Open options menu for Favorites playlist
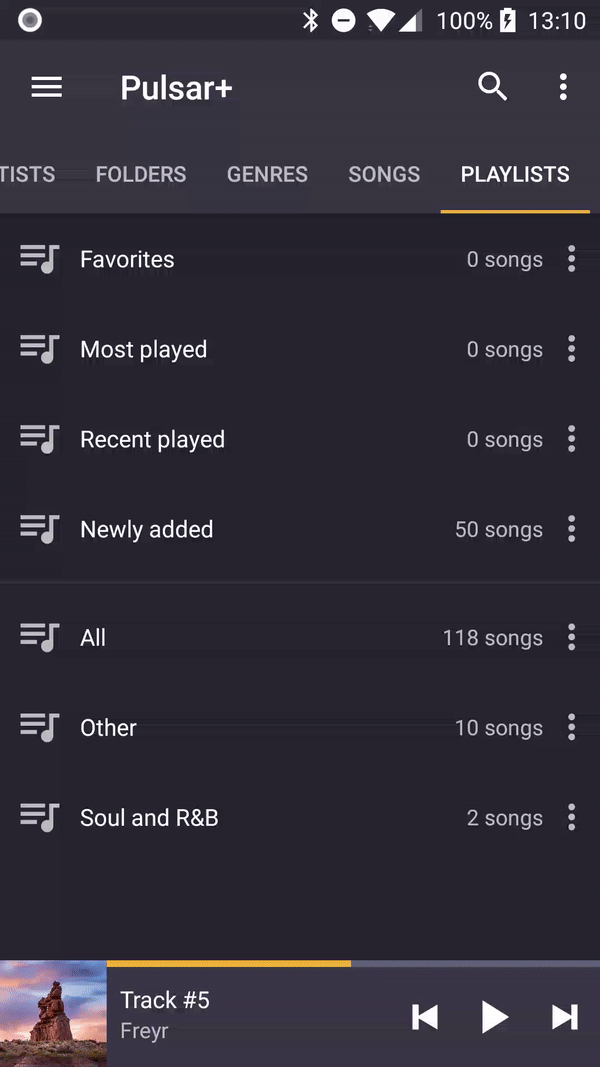600x1067 pixels. click(x=571, y=259)
